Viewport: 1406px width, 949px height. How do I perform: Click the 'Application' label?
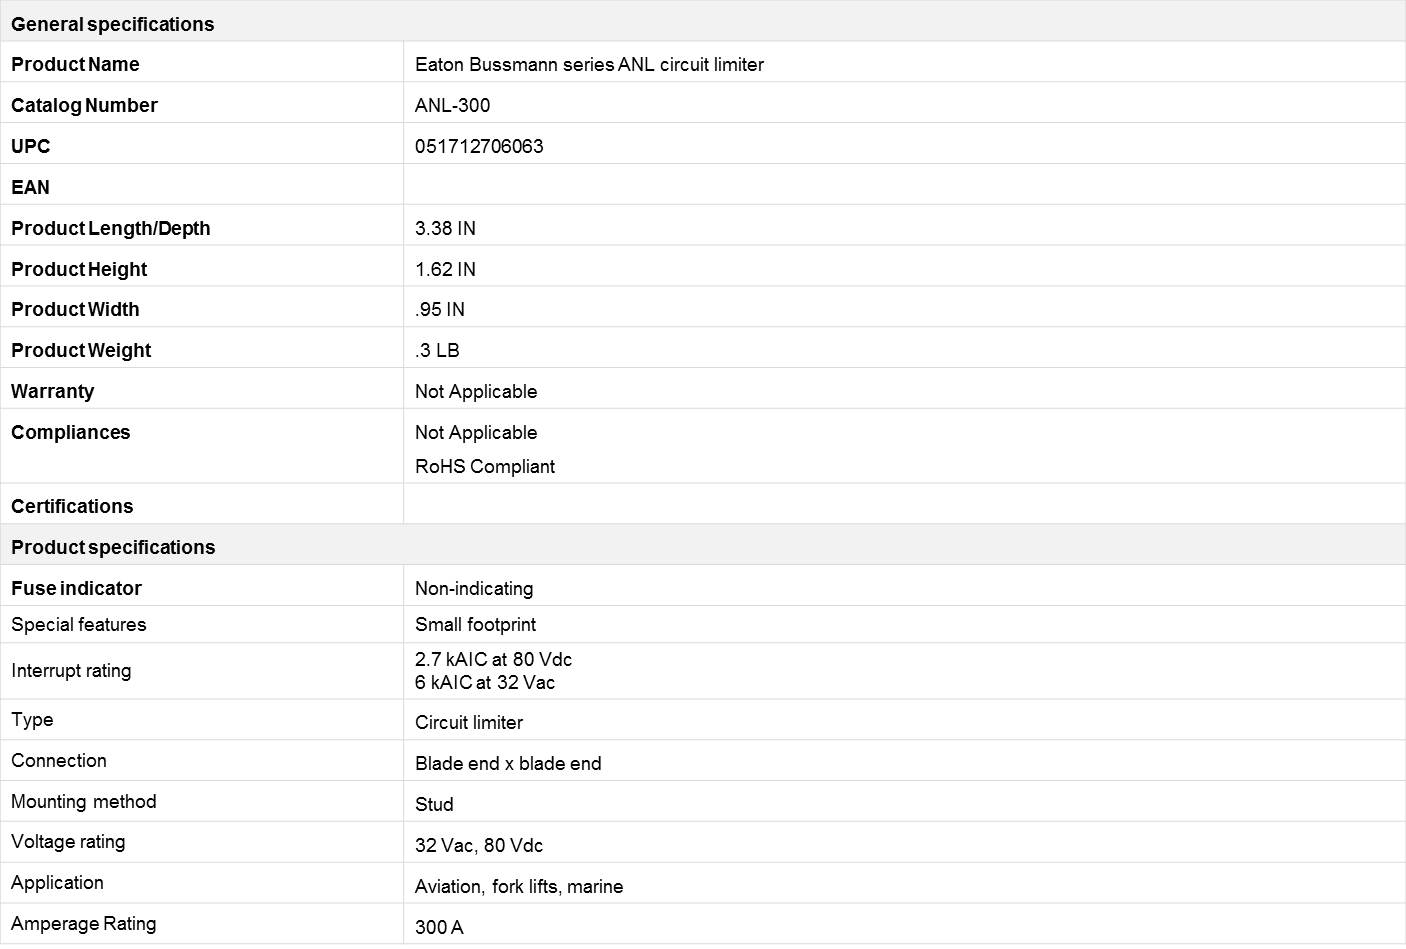57,882
